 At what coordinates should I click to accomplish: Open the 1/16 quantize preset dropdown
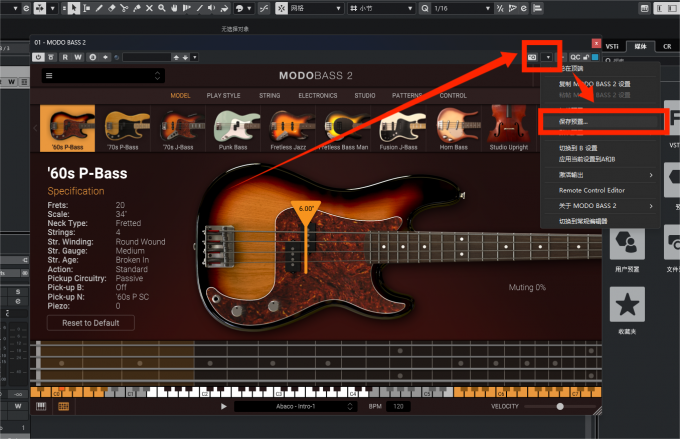coord(462,8)
